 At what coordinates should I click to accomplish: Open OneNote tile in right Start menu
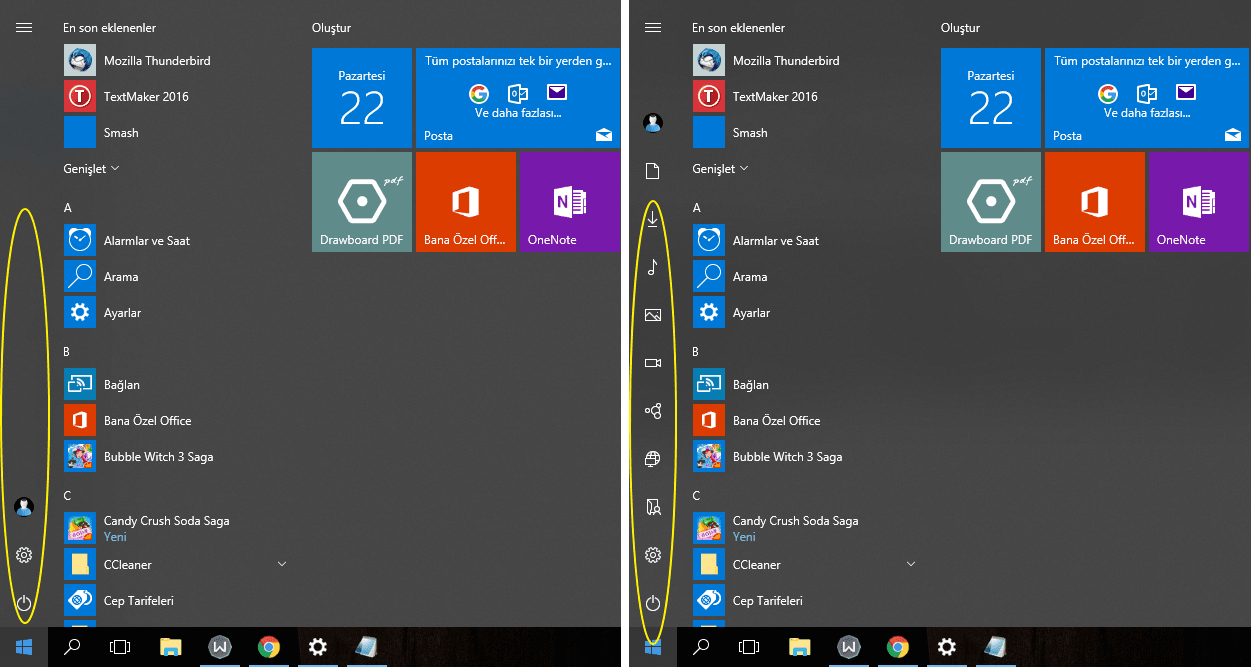coord(1199,202)
